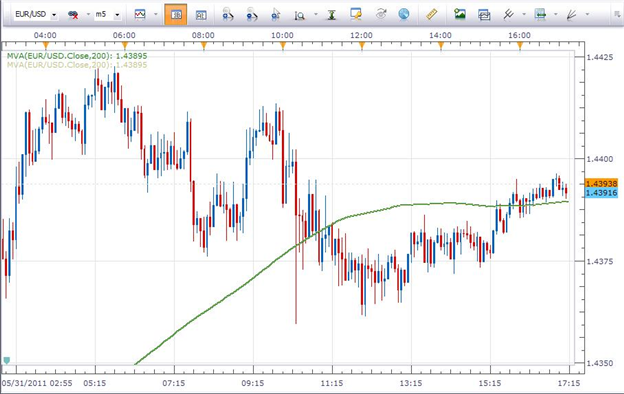Select the cursor zoom tool icon
The image size is (624, 394).
point(275,15)
